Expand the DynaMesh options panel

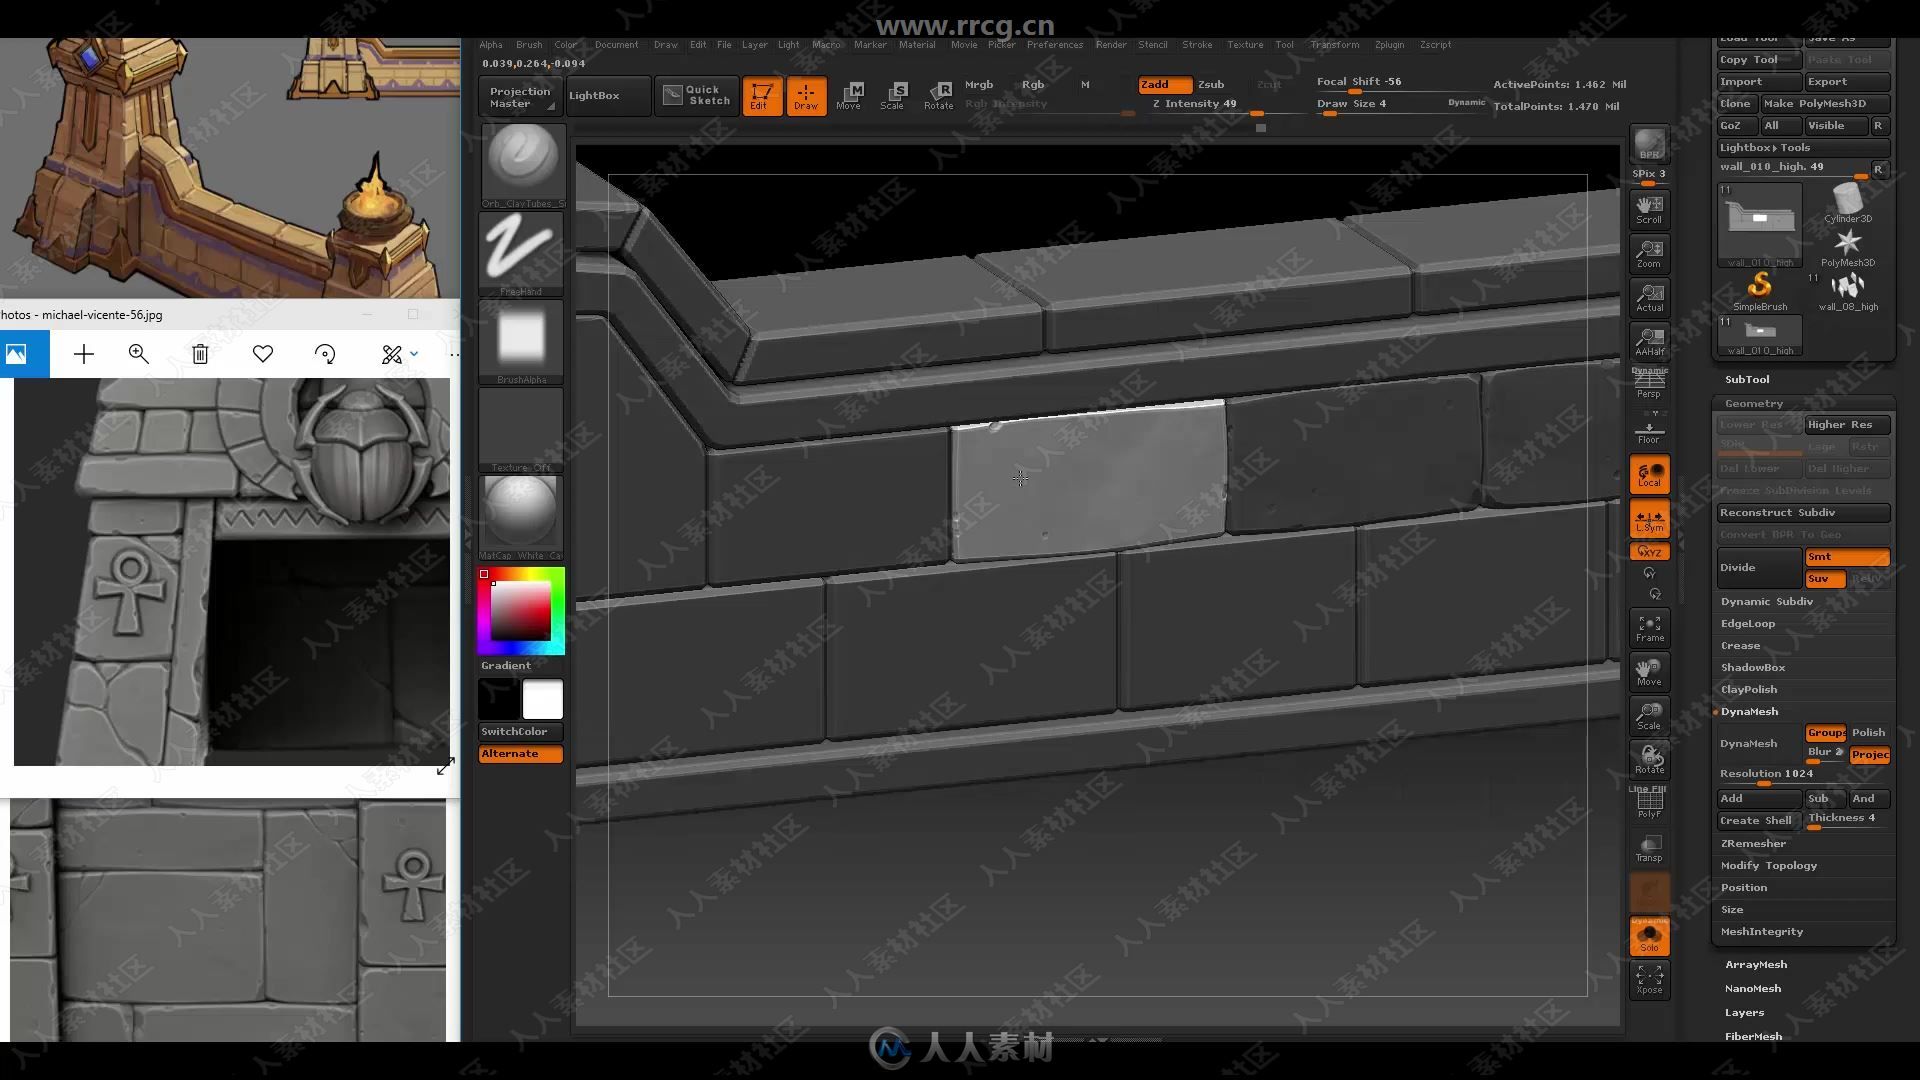point(1749,711)
